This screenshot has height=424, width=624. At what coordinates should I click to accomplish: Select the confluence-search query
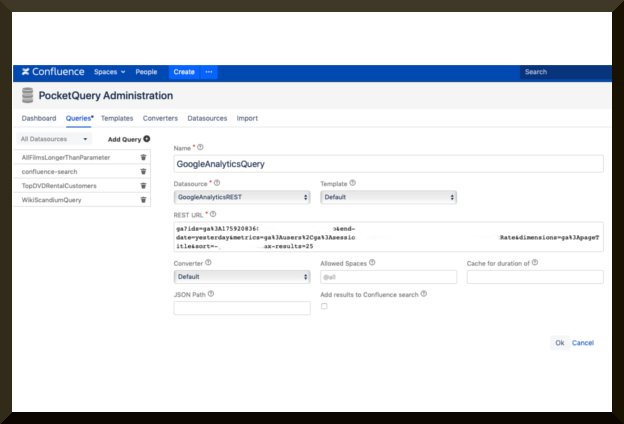coord(49,172)
